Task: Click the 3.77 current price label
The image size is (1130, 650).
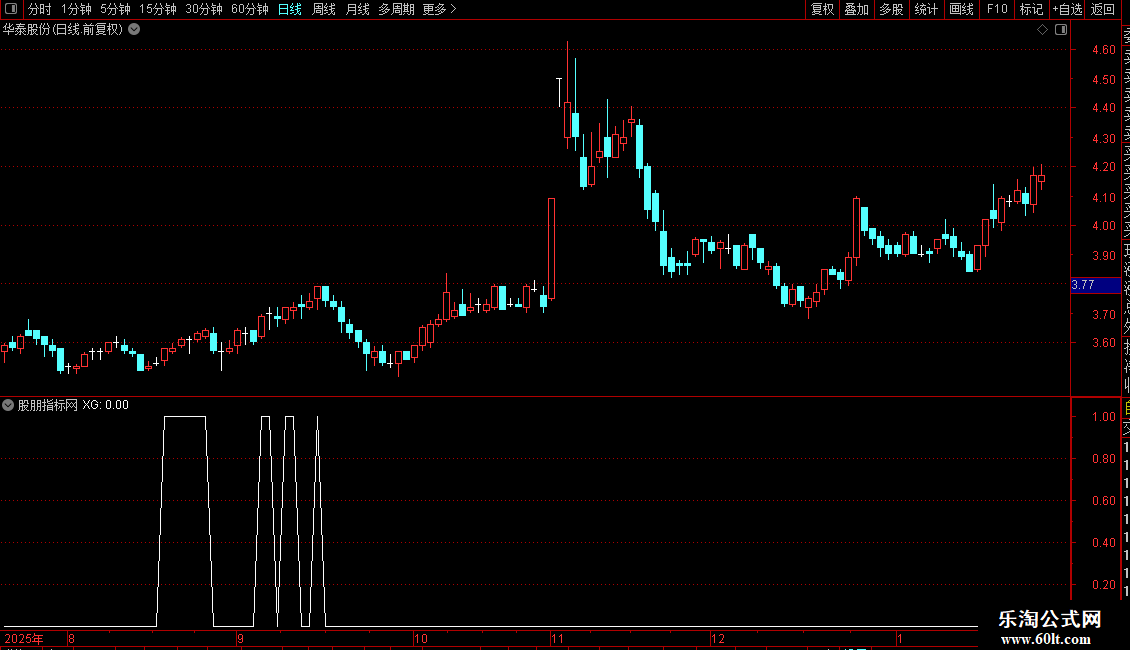Action: (x=1095, y=285)
